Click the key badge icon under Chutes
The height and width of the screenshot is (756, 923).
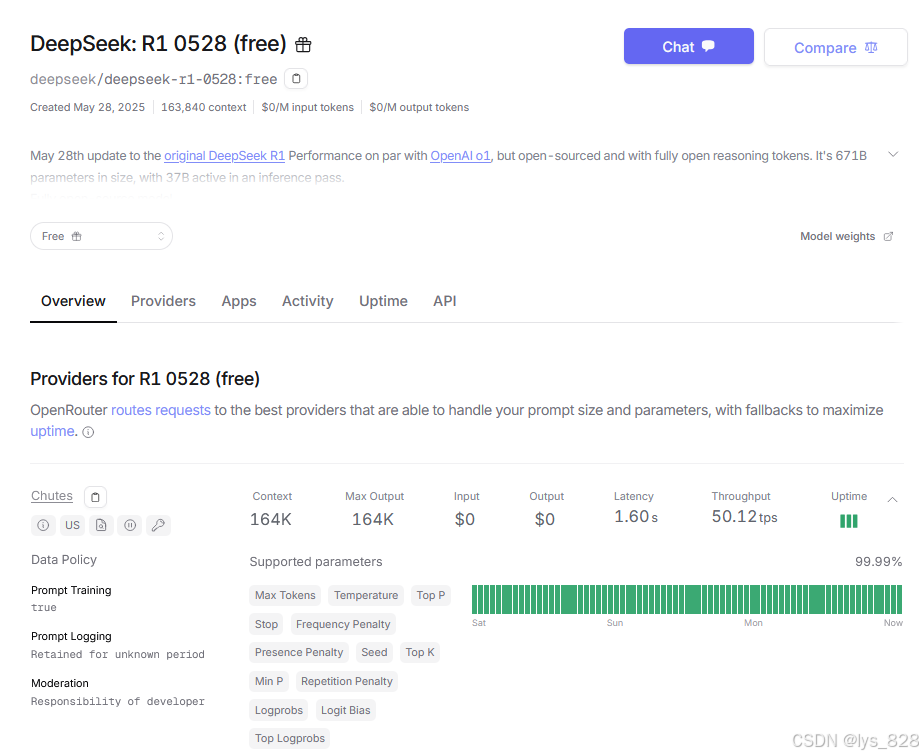158,525
